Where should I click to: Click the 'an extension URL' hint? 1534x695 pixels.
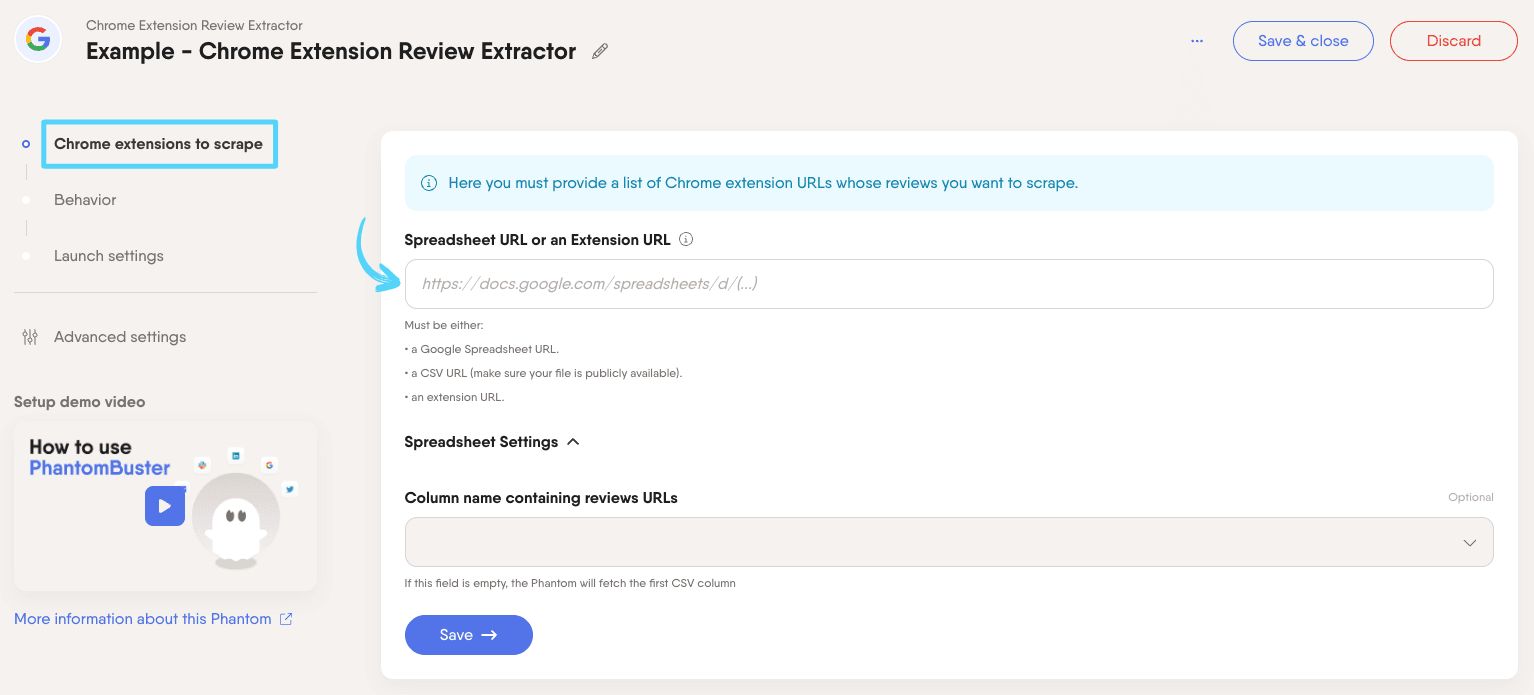click(455, 397)
